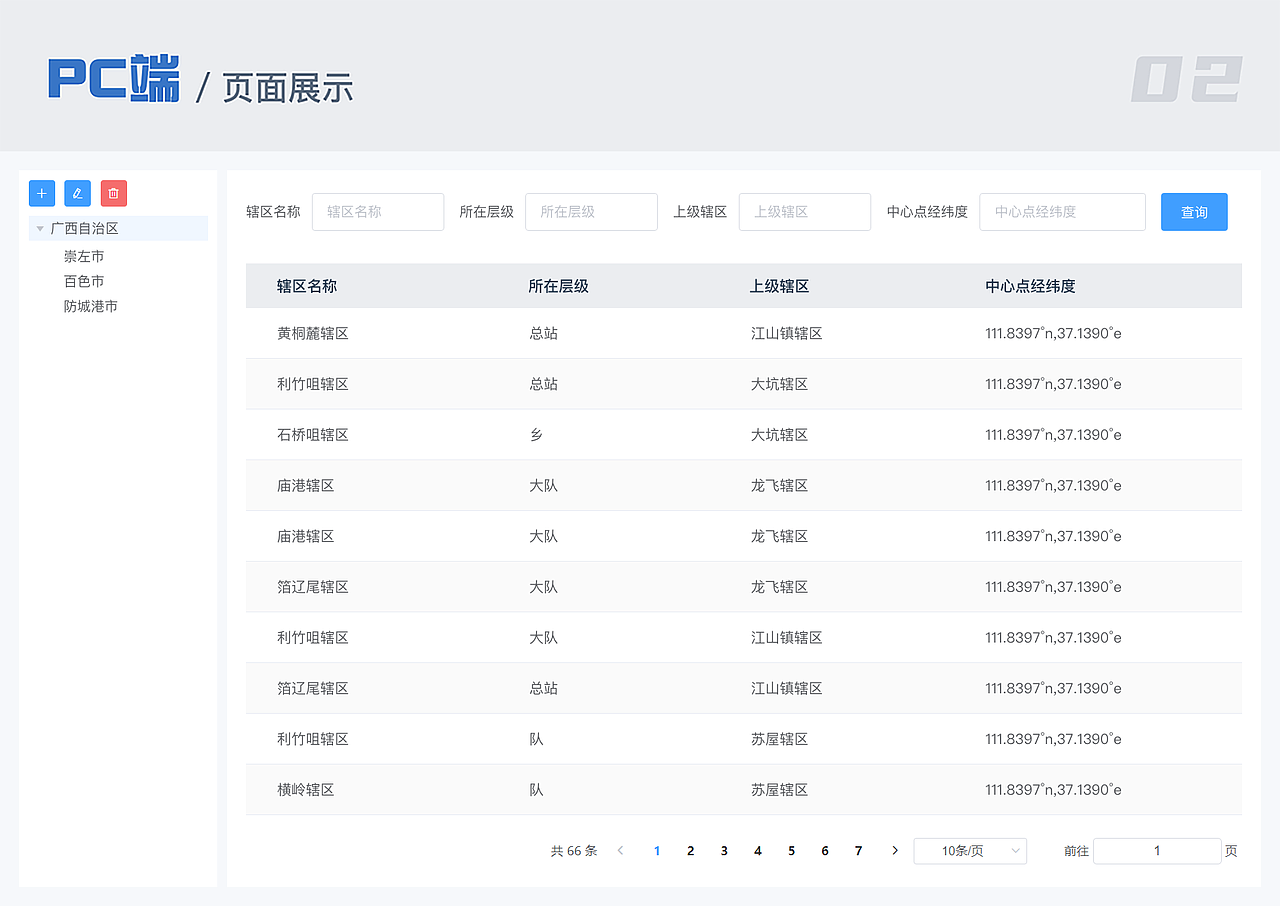
Task: Click the 辖区名称 search input field
Action: click(x=378, y=212)
